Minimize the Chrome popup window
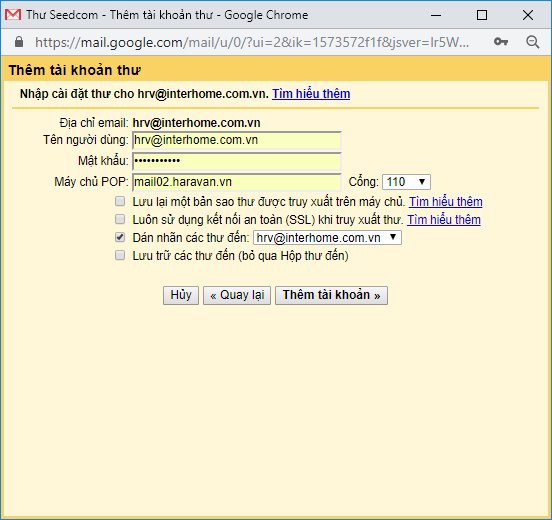552x520 pixels. [436, 15]
